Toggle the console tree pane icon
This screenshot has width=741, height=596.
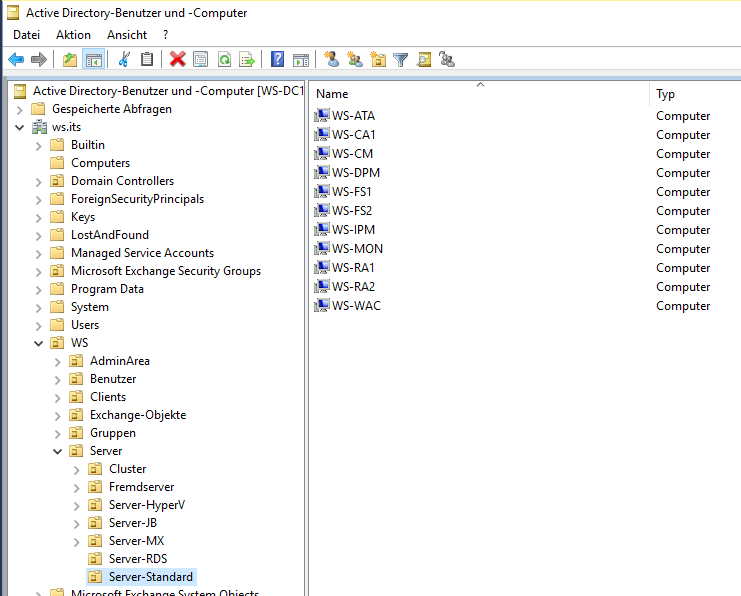click(x=94, y=60)
